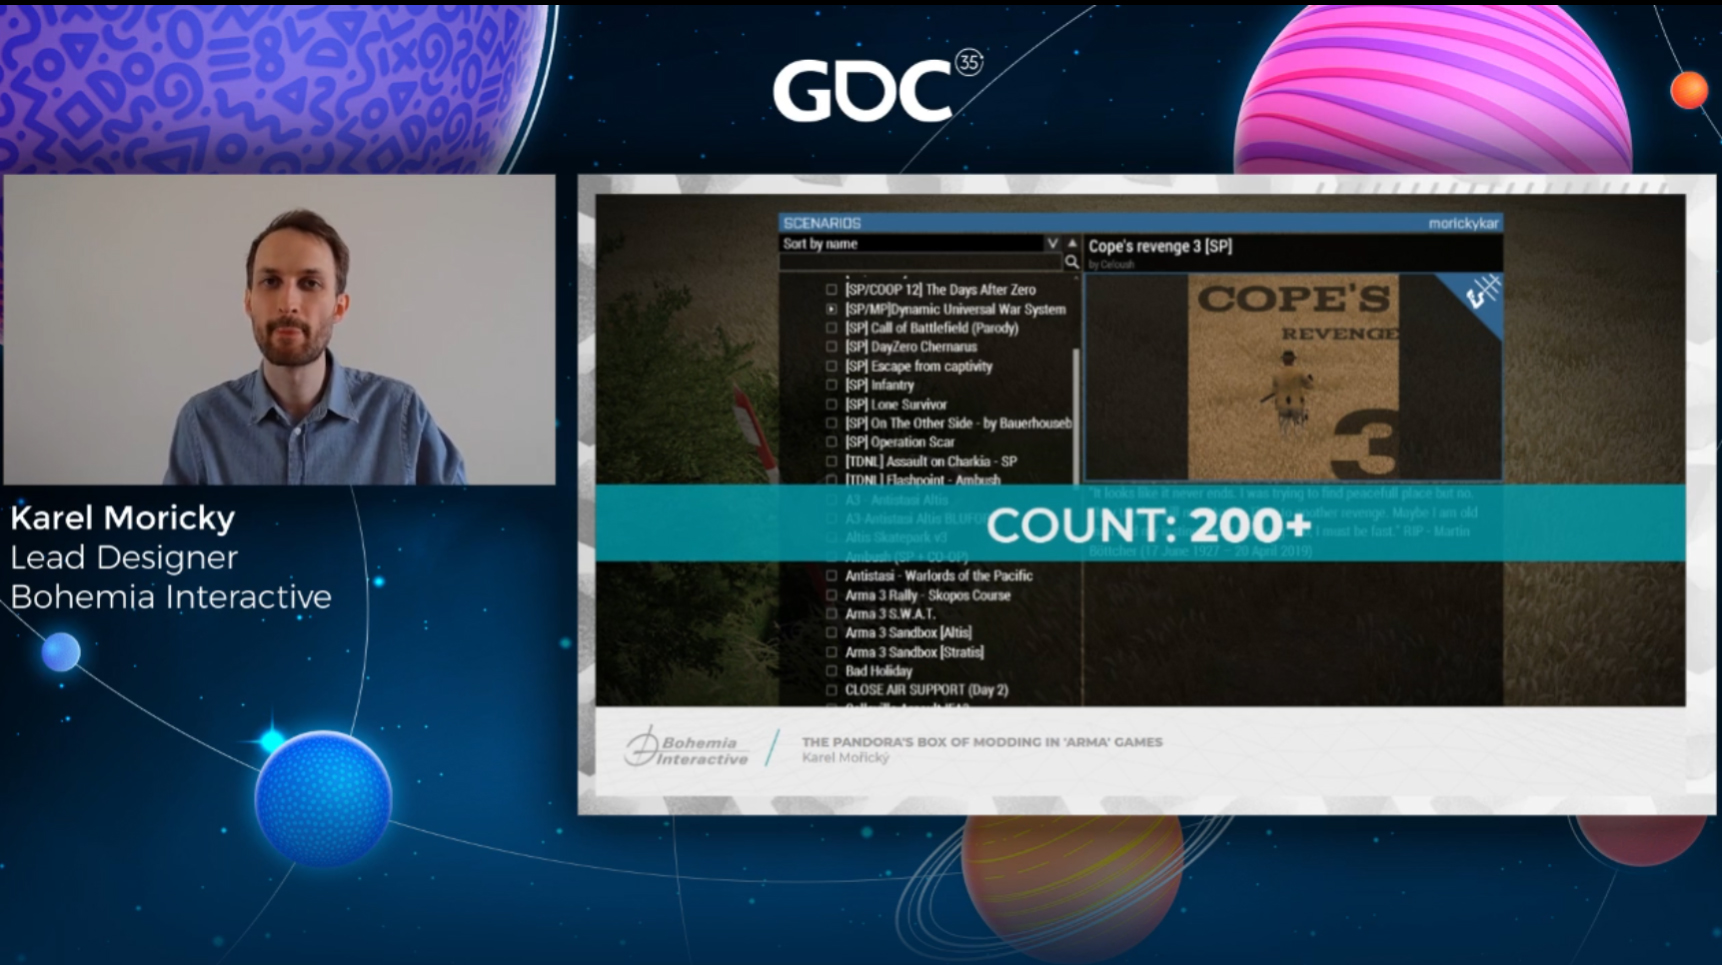Click the "by Celoush" author line
The image size is (1722, 965).
point(1111,265)
